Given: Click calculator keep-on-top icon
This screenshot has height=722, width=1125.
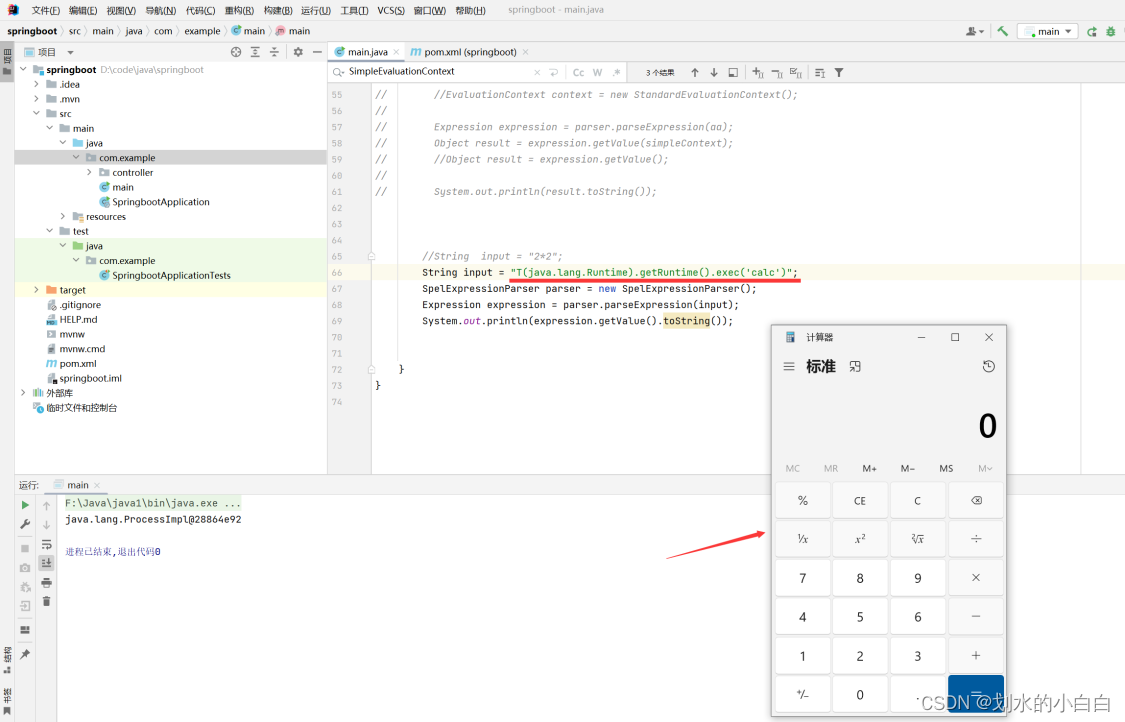Looking at the screenshot, I should 855,367.
